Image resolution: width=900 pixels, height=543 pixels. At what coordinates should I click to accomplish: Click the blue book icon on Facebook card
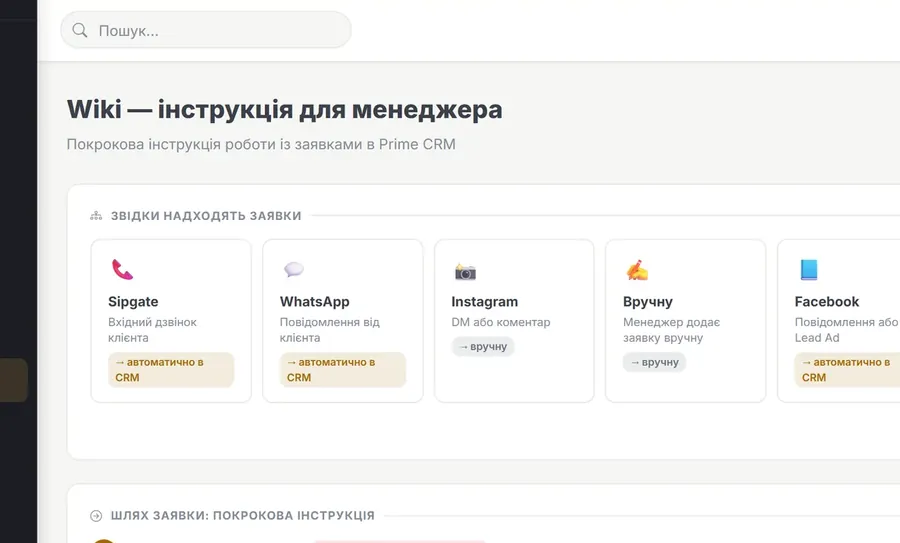pos(809,270)
